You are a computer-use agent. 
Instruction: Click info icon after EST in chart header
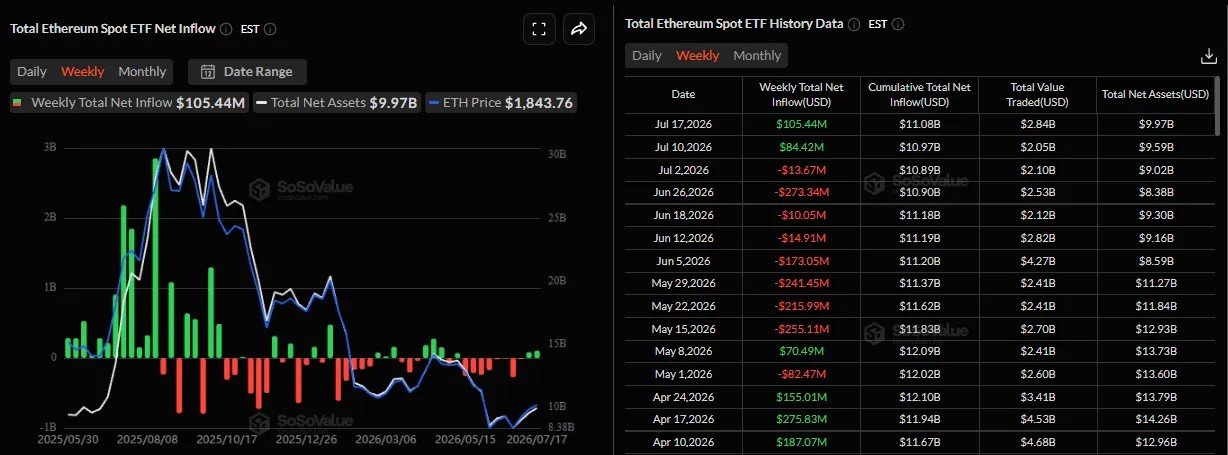point(270,29)
